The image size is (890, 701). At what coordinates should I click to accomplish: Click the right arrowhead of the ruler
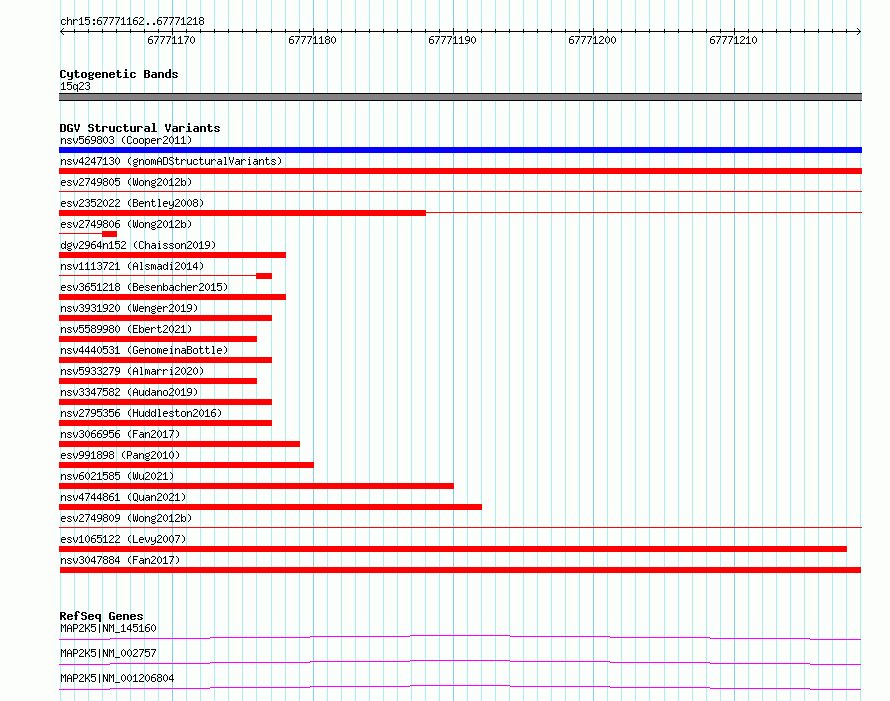pyautogui.click(x=859, y=31)
